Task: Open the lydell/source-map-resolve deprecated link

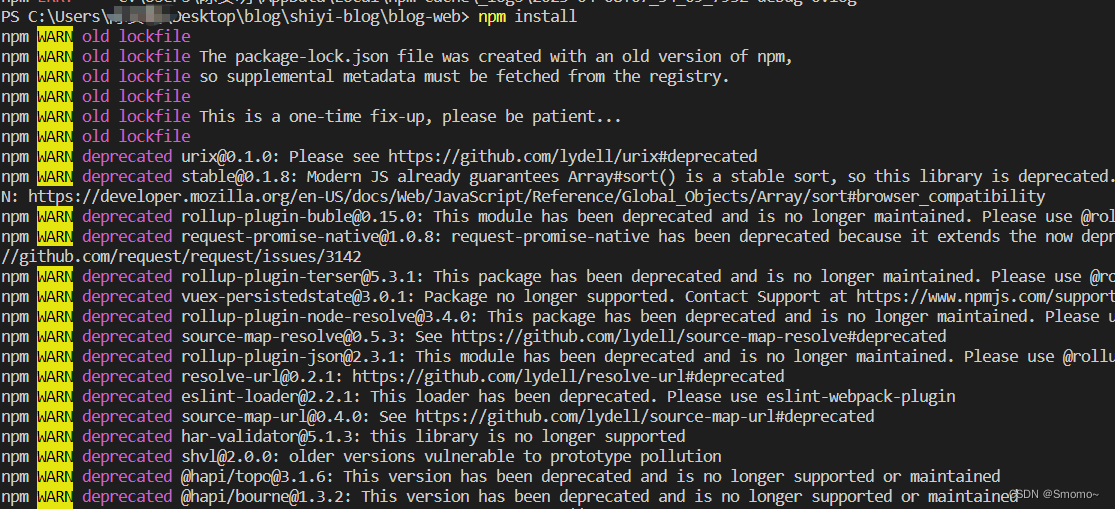Action: [x=698, y=336]
